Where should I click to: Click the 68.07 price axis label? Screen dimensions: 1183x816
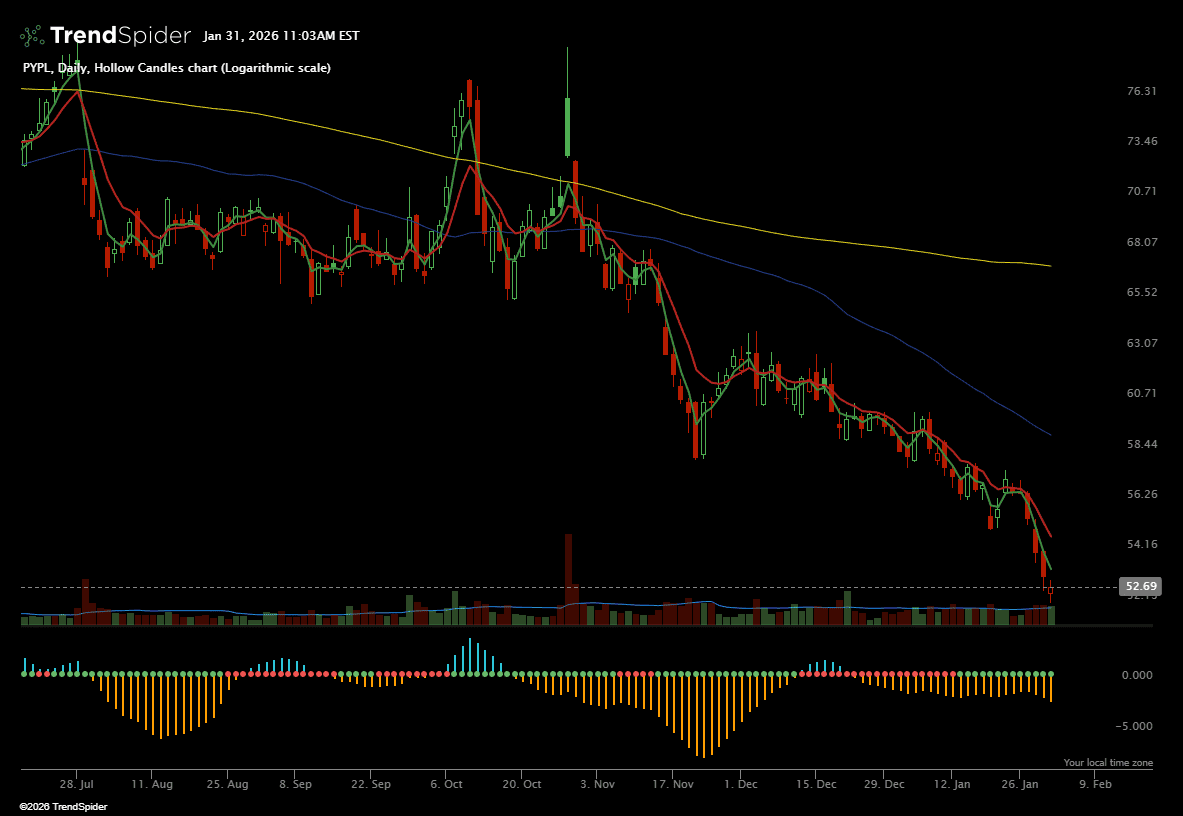coord(1141,242)
